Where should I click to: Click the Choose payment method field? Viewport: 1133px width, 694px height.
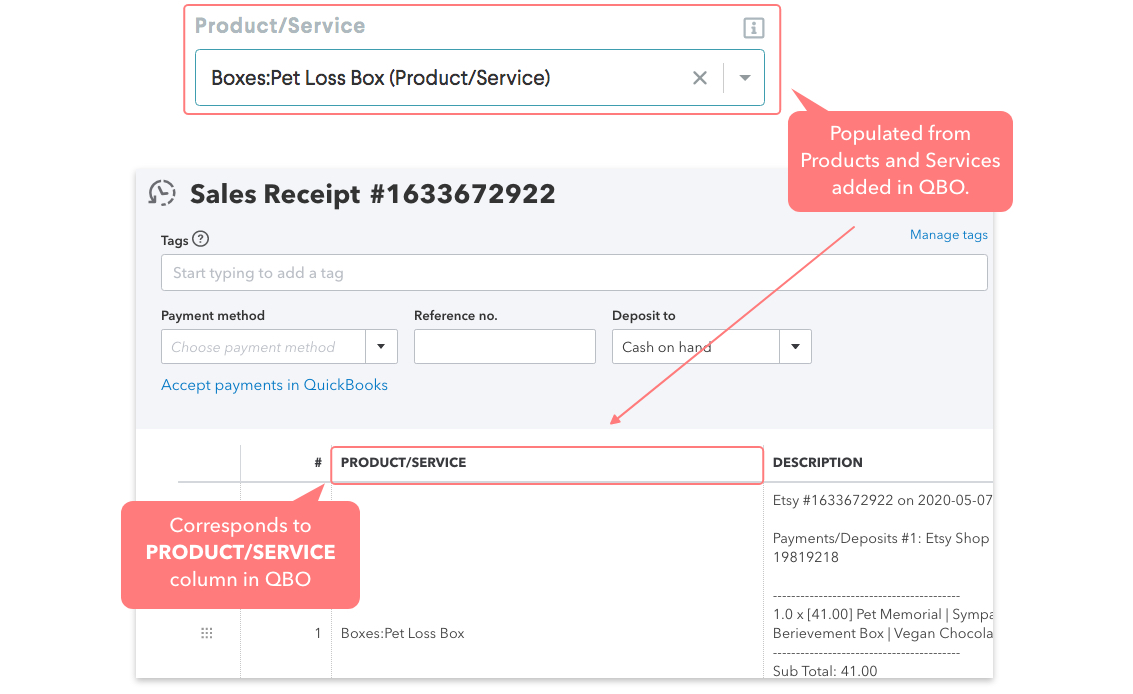[x=263, y=347]
